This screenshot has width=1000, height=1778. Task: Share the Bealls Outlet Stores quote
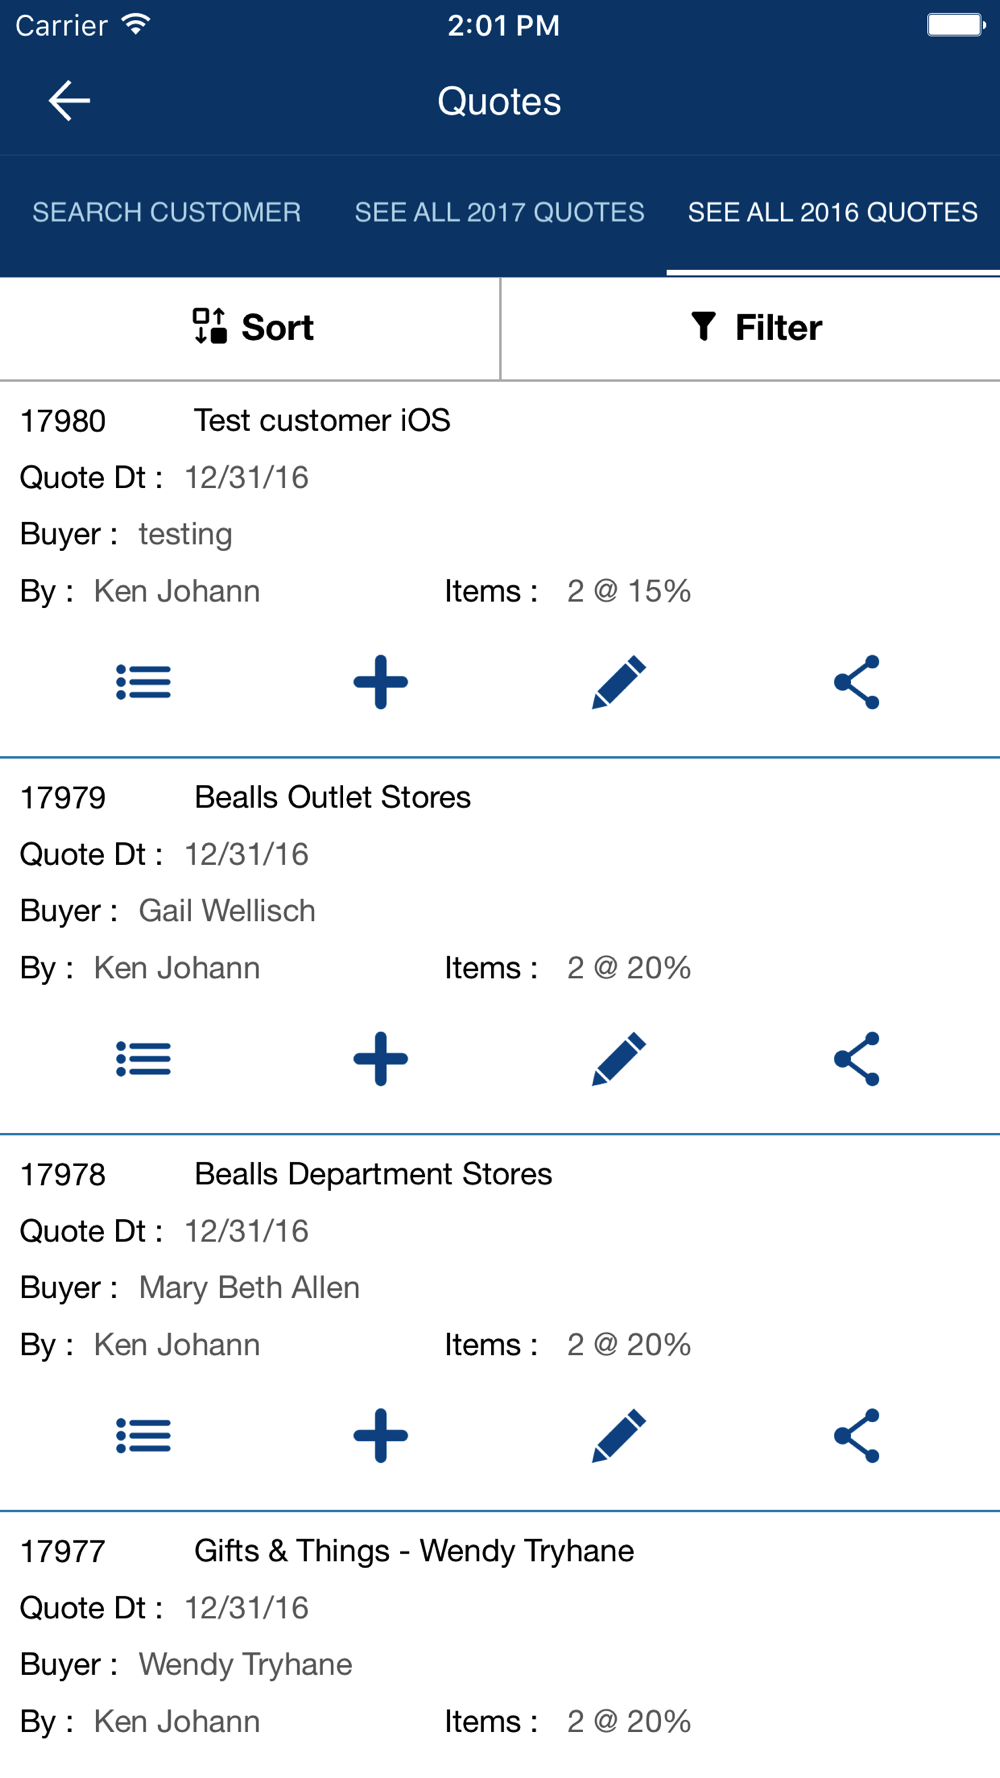[857, 1060]
